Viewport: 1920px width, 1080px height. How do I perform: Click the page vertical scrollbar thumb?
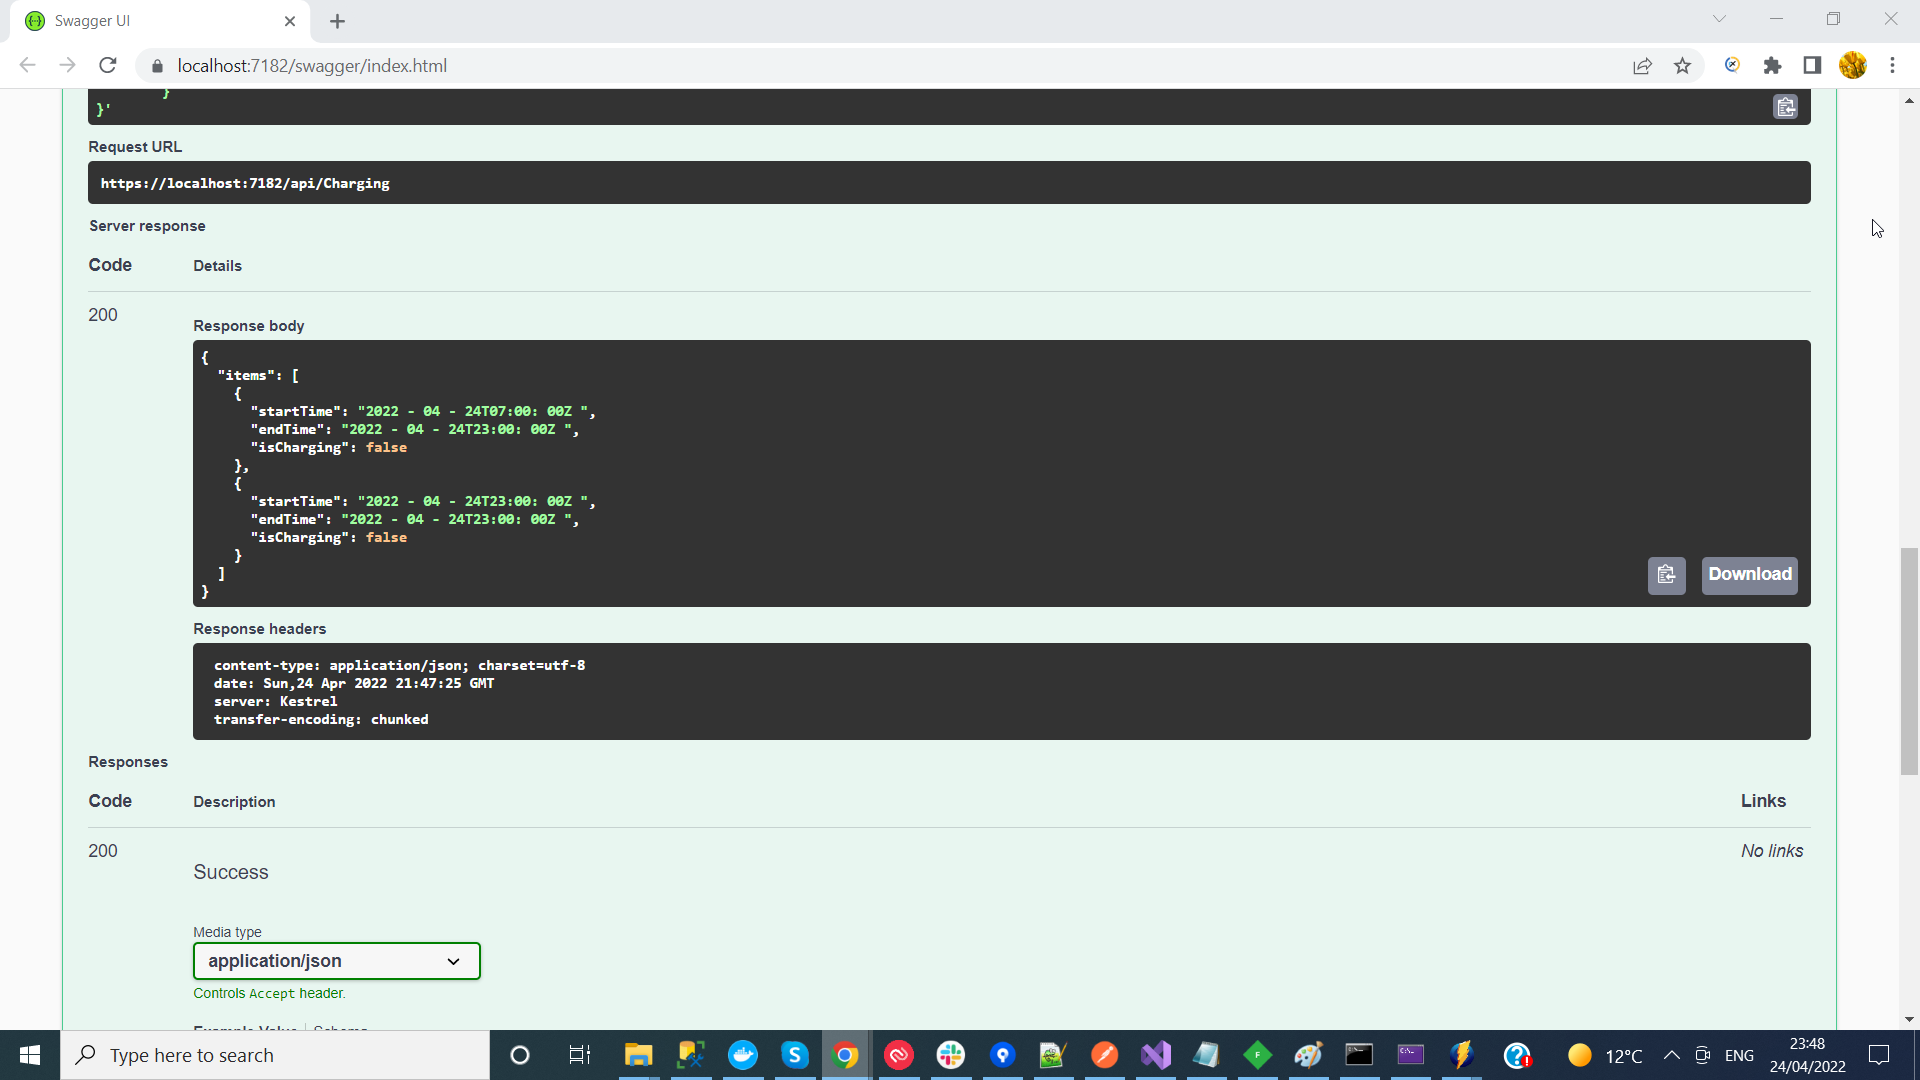point(1909,660)
